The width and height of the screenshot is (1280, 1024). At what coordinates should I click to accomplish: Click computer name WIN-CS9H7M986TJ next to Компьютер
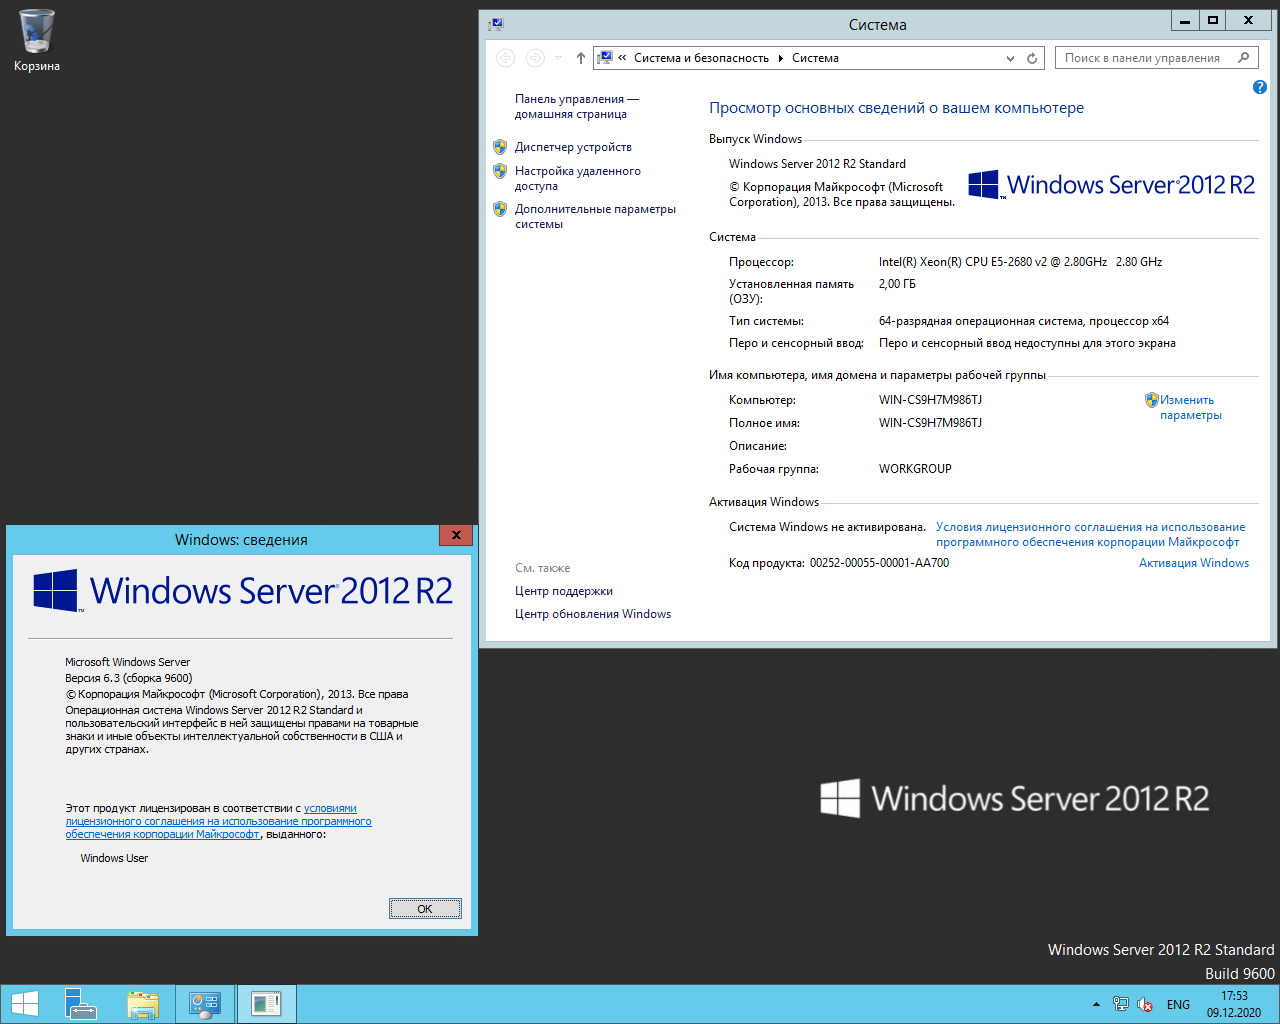tap(930, 400)
